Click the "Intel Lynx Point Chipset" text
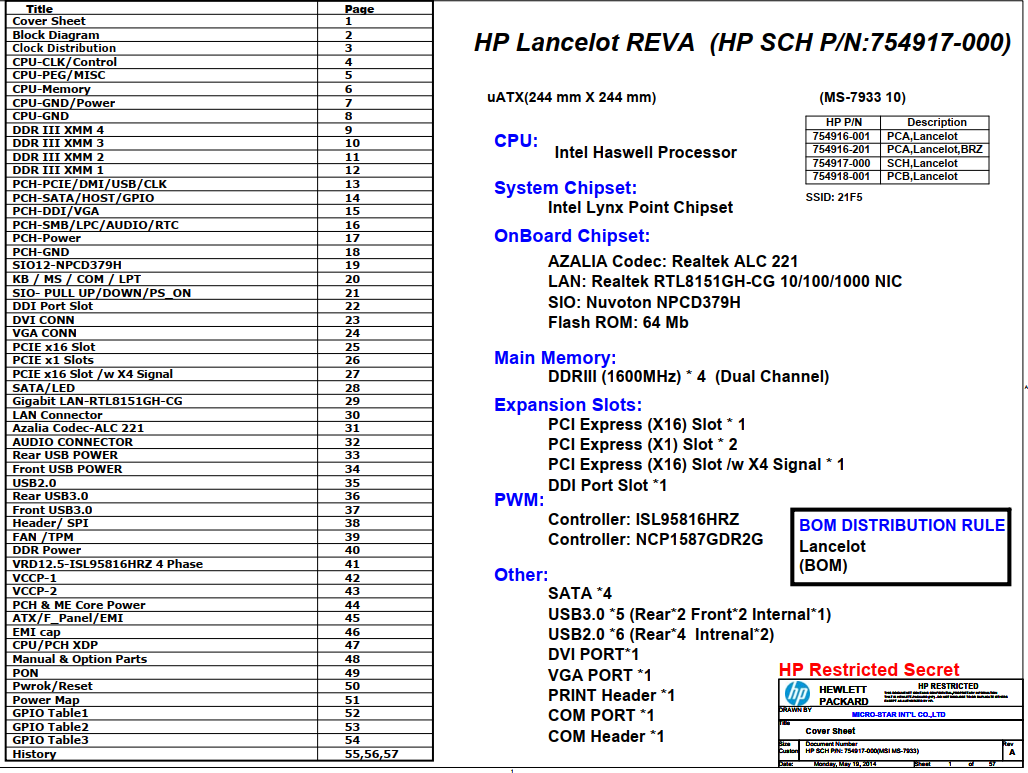The width and height of the screenshot is (1028, 773). [641, 208]
